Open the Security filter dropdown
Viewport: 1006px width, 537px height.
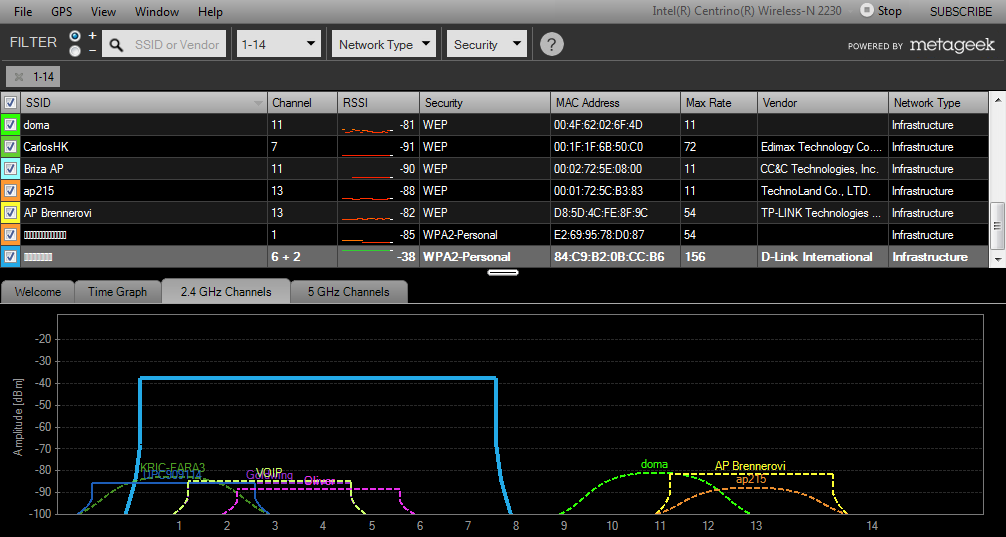click(487, 44)
